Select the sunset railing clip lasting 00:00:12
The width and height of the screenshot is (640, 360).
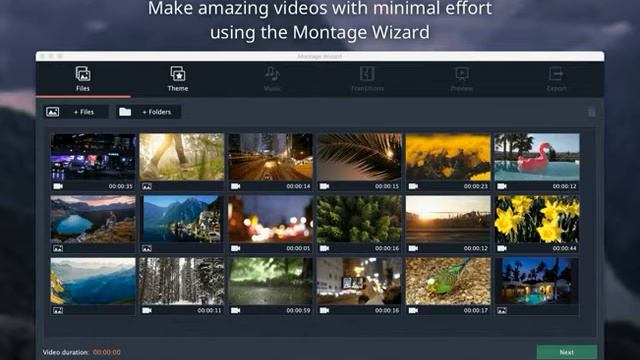tap(448, 219)
